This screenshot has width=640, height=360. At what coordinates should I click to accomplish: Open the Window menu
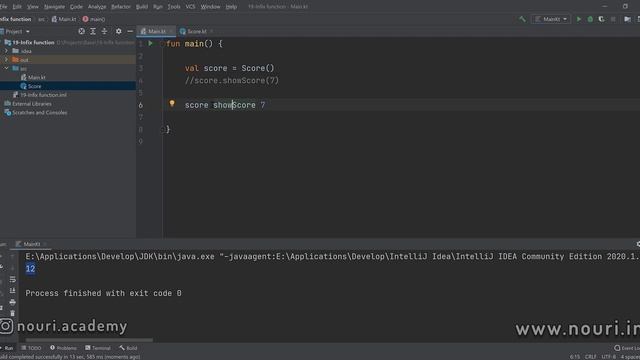click(210, 7)
